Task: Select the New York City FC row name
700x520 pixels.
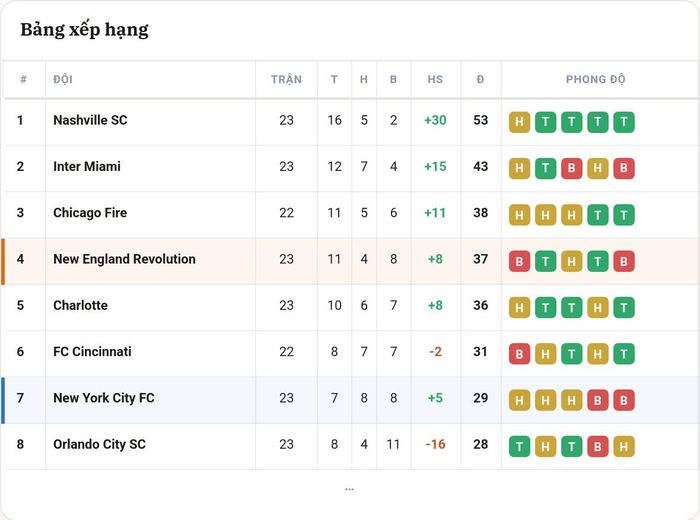Action: [x=104, y=398]
